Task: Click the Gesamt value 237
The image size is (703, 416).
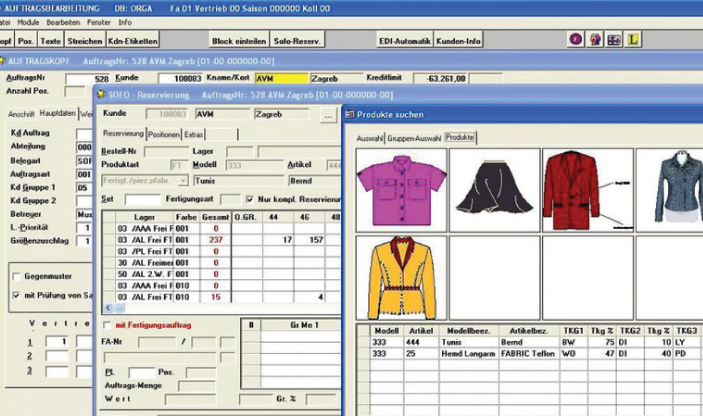Action: click(216, 240)
